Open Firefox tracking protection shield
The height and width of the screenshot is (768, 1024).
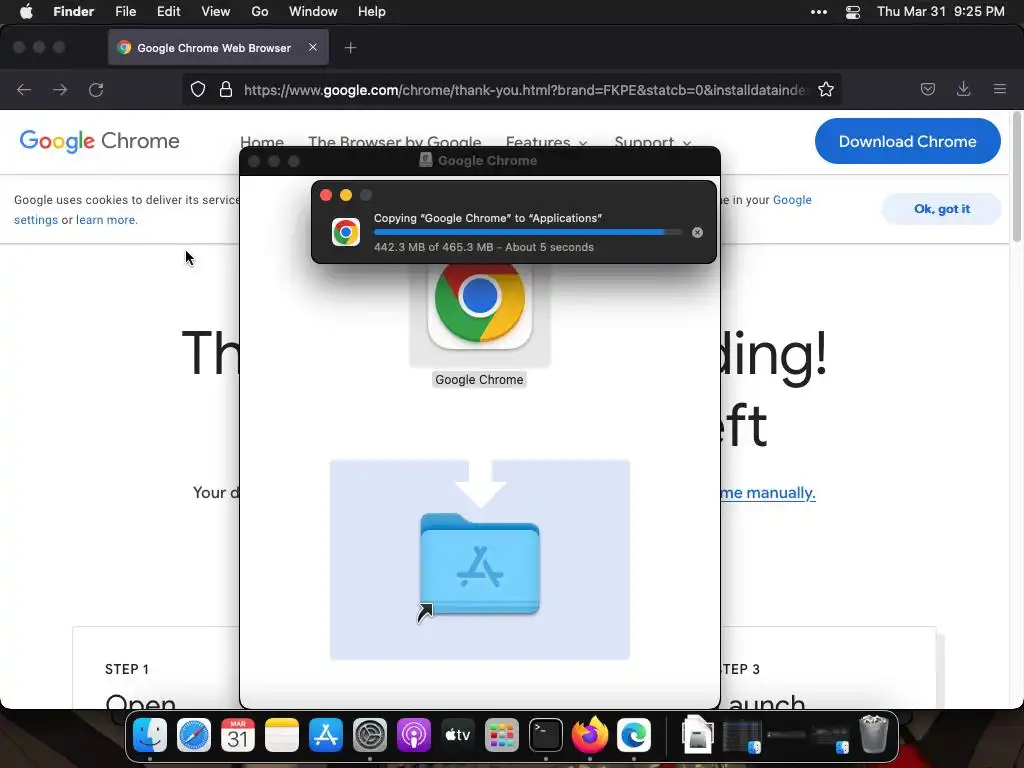198,89
